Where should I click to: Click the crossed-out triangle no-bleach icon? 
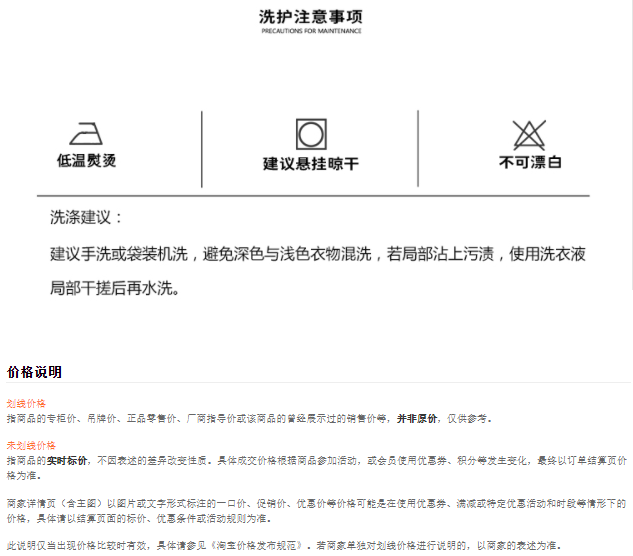(x=529, y=135)
